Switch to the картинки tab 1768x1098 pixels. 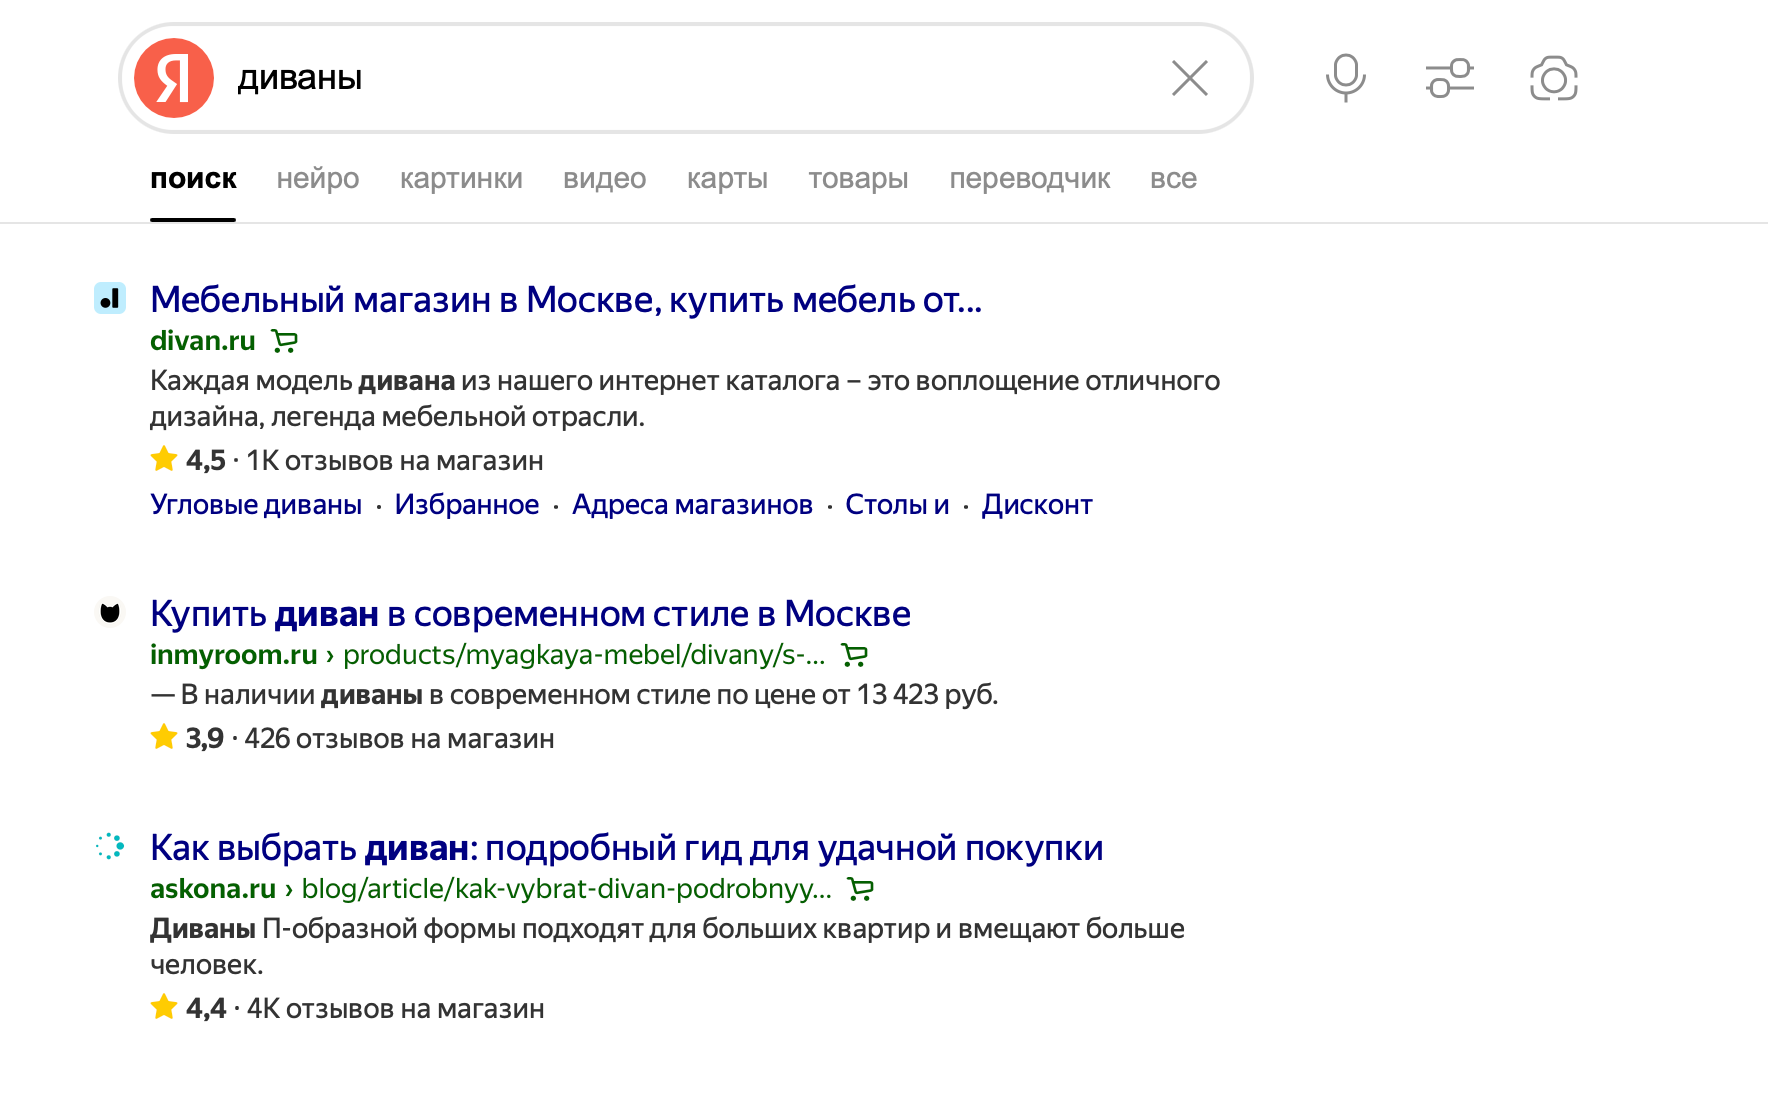(x=461, y=179)
